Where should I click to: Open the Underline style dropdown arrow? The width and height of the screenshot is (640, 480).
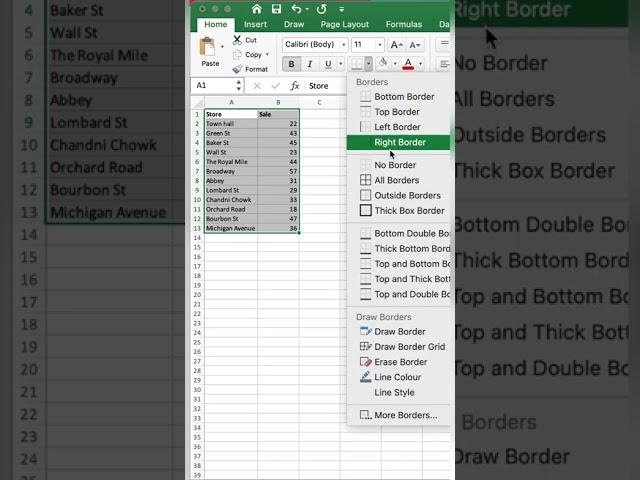click(341, 64)
